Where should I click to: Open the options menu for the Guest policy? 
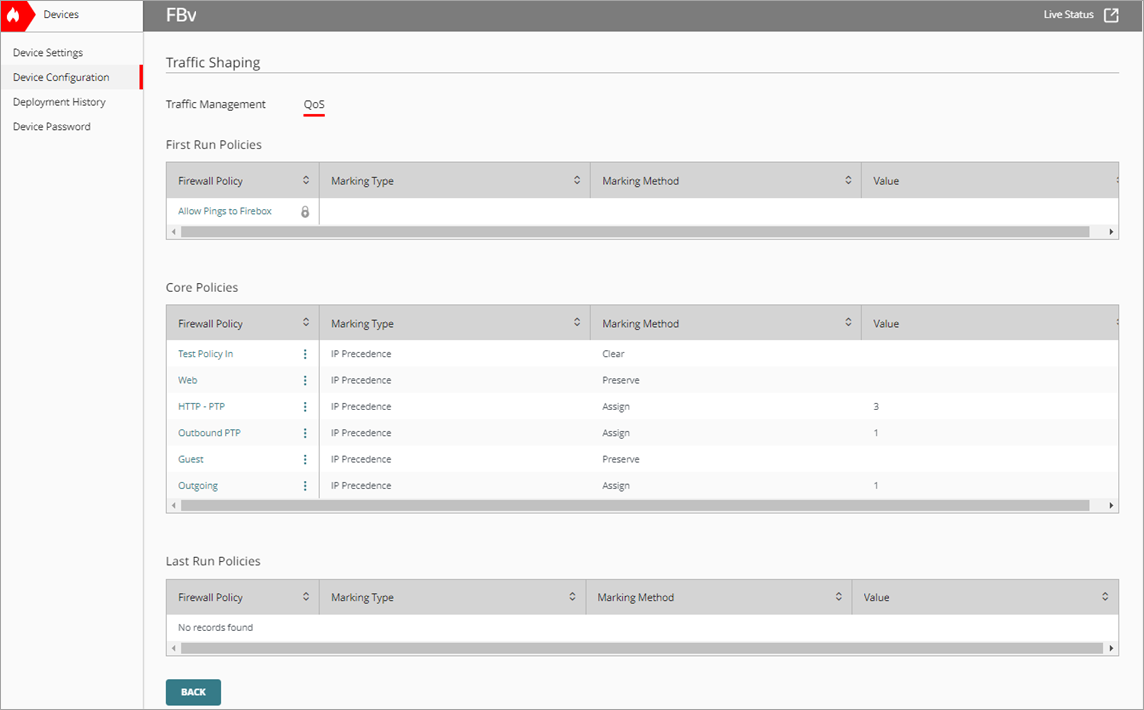pos(305,459)
